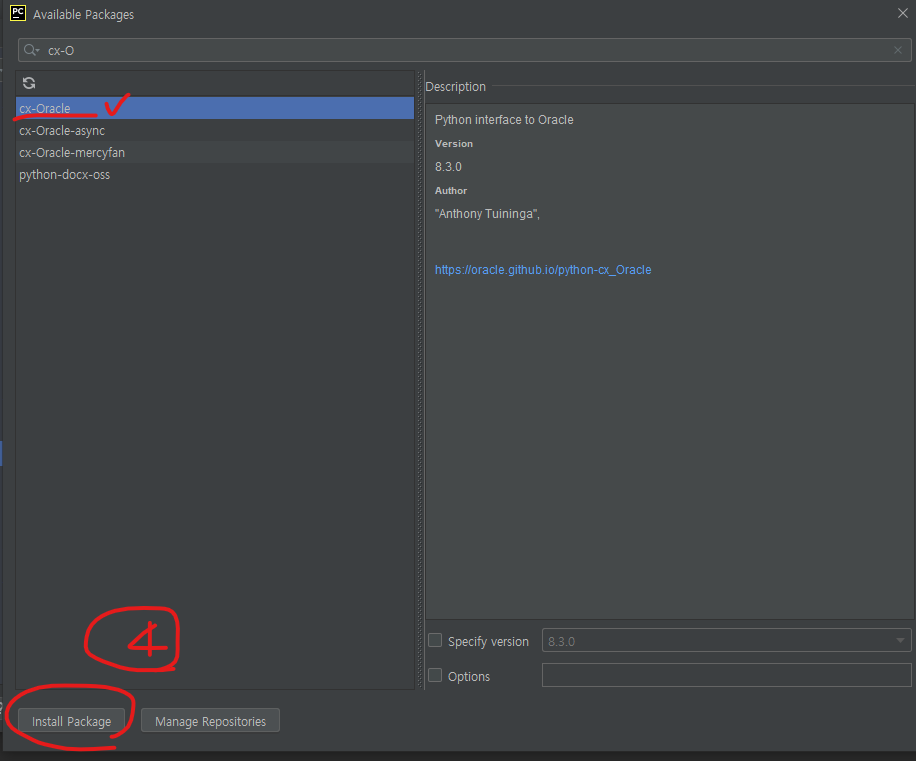Screen dimensions: 916x761
Task: Click the Author label in description pane
Action: point(451,190)
